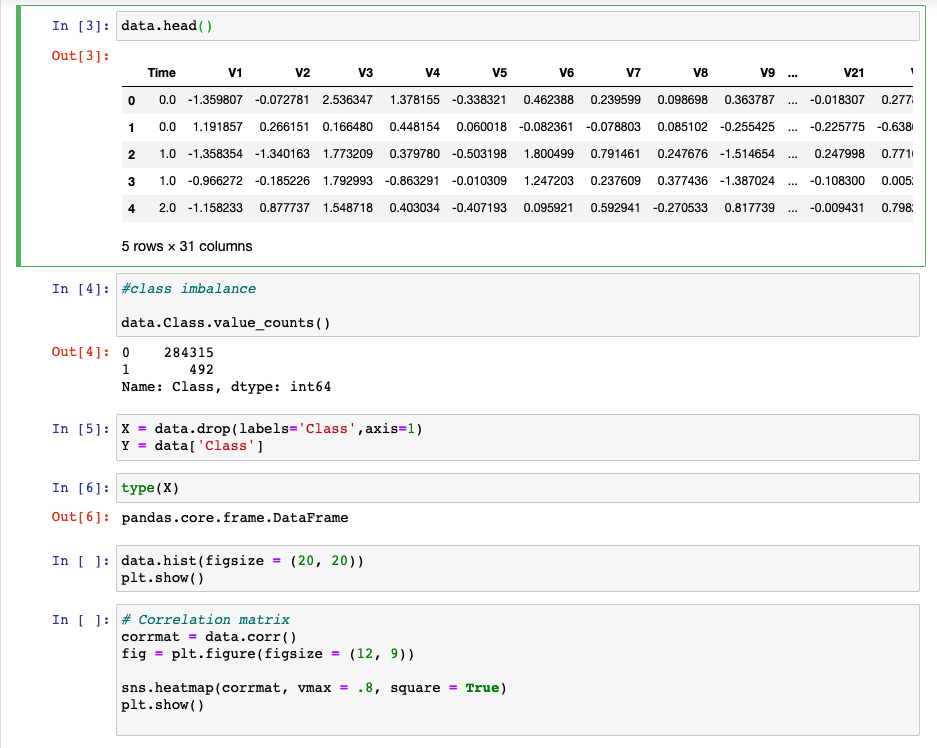The image size is (937, 748).
Task: Select the data.hist figsize cell
Action: [x=518, y=569]
